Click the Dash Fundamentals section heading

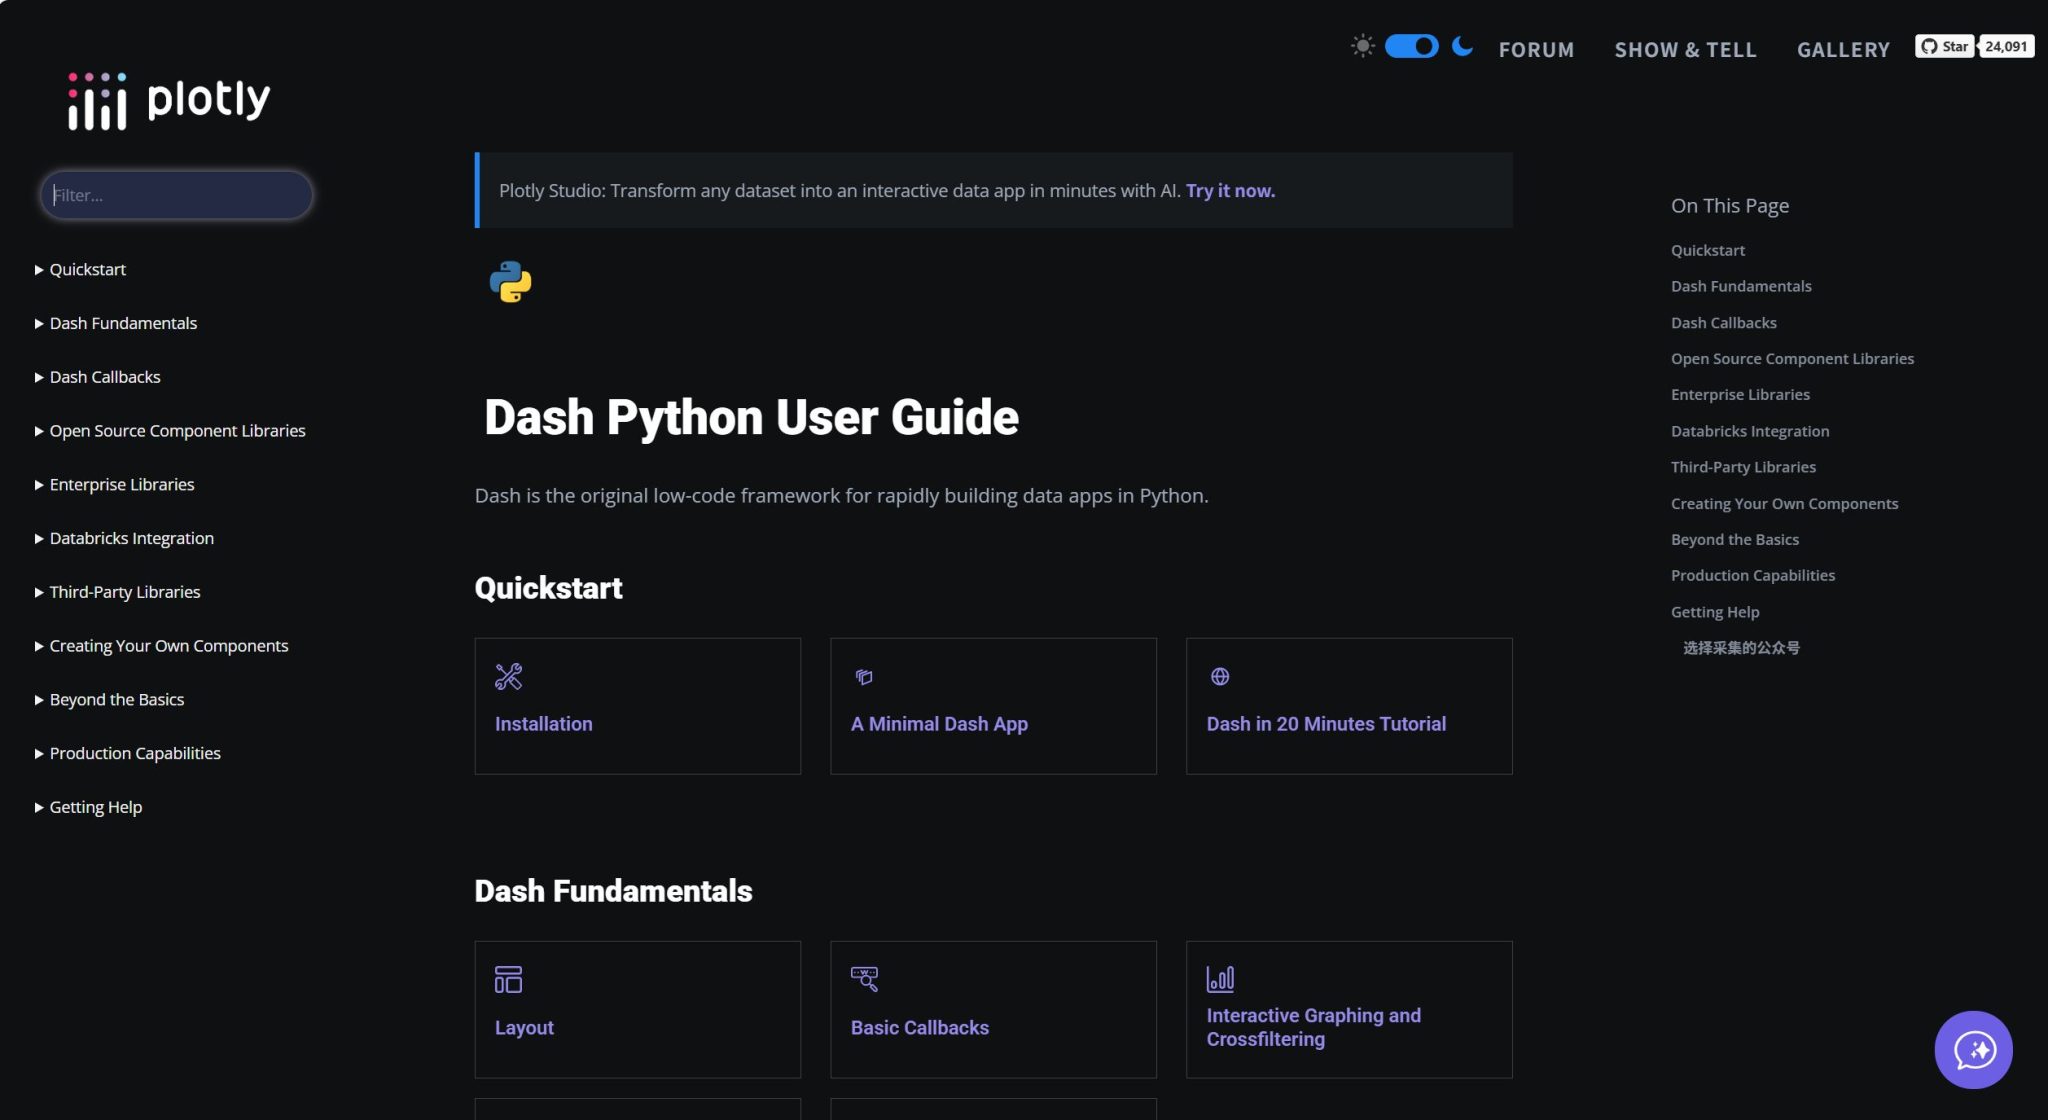613,891
